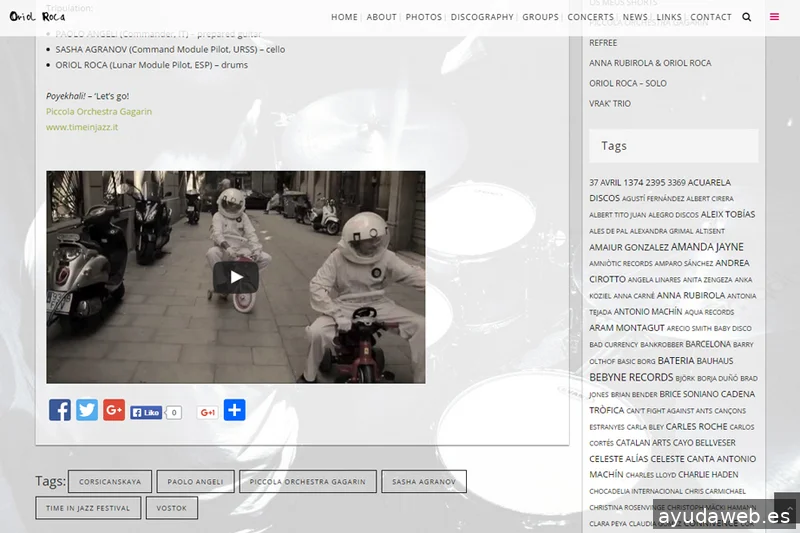Click the Oriol Roca site logo
Screen dimensions: 800x533
click(37, 16)
